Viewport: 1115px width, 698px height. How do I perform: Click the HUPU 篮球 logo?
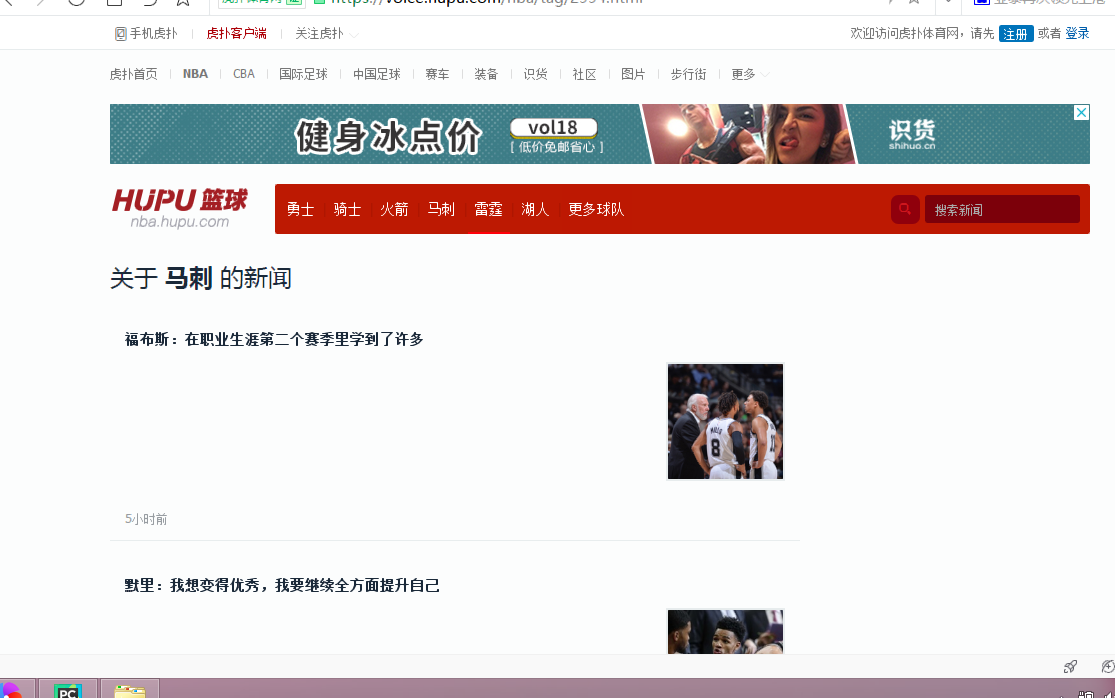pos(179,208)
